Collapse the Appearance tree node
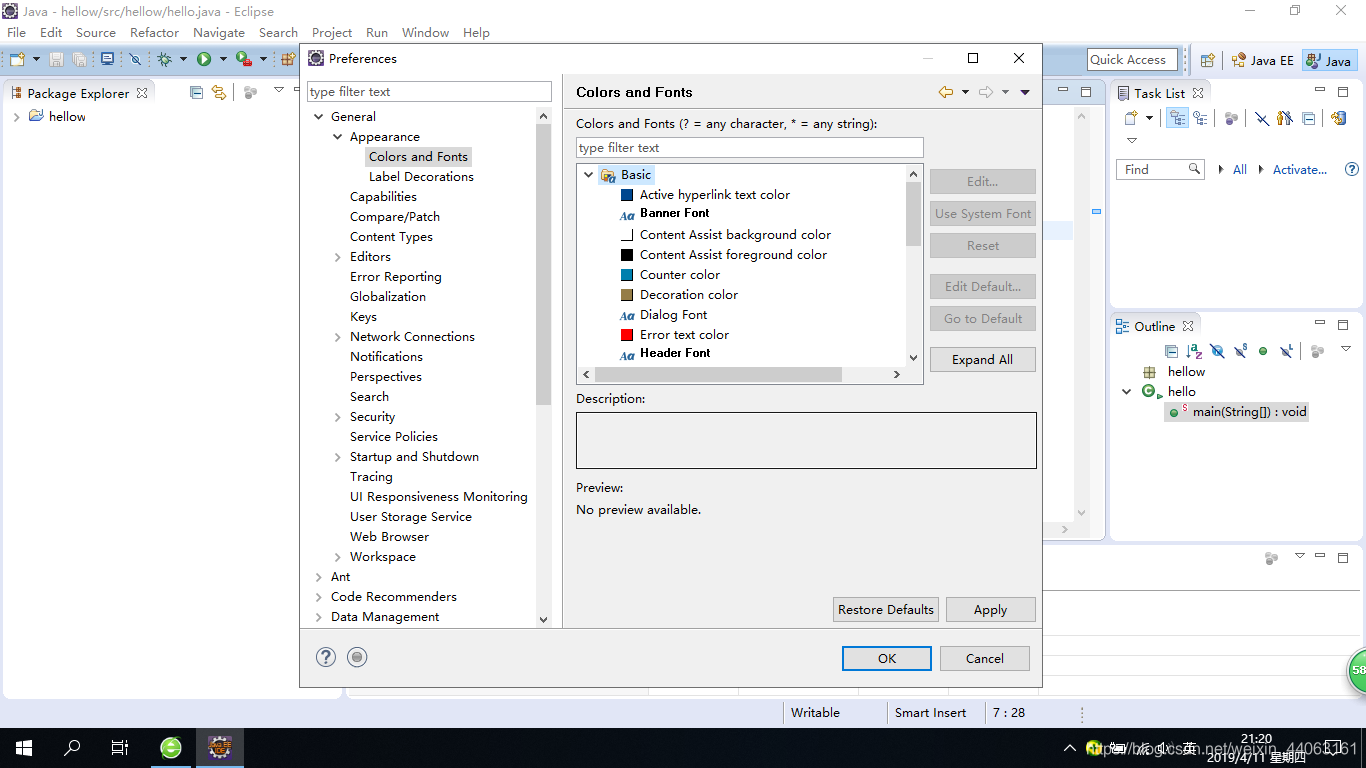1366x768 pixels. point(338,137)
